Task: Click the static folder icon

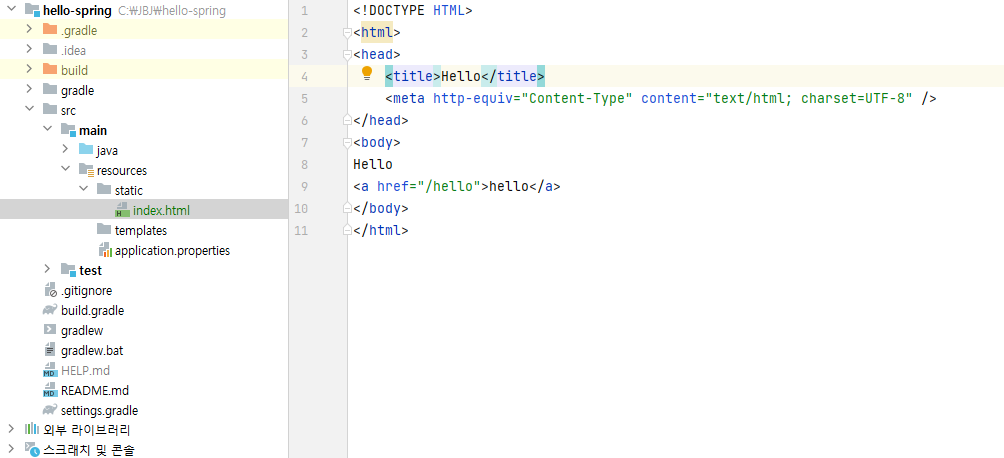Action: (x=104, y=190)
